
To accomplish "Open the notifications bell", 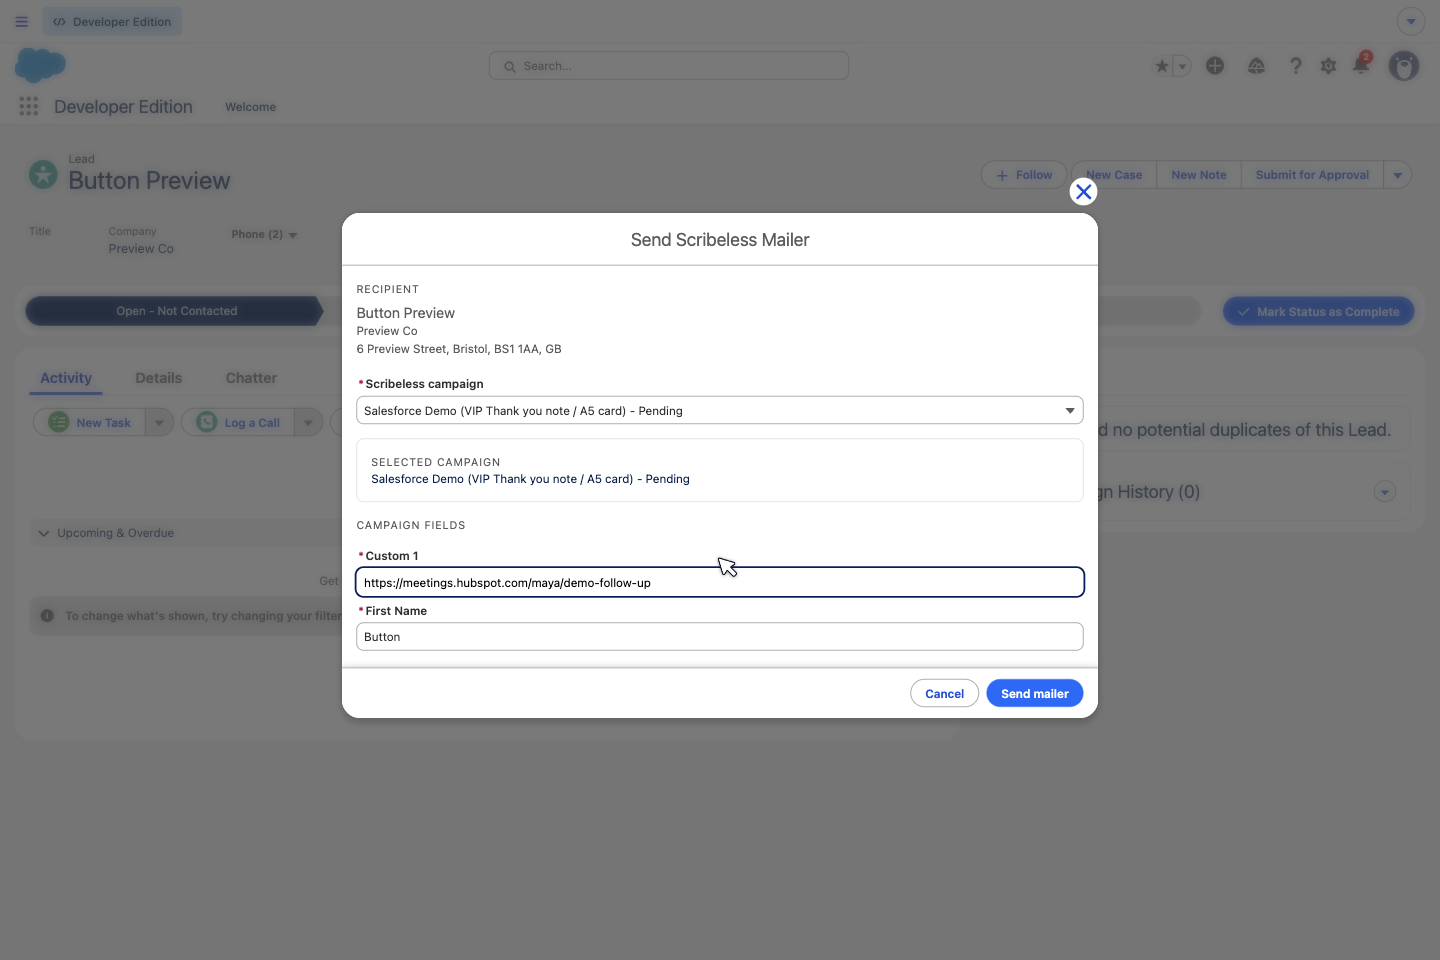I will [x=1361, y=64].
